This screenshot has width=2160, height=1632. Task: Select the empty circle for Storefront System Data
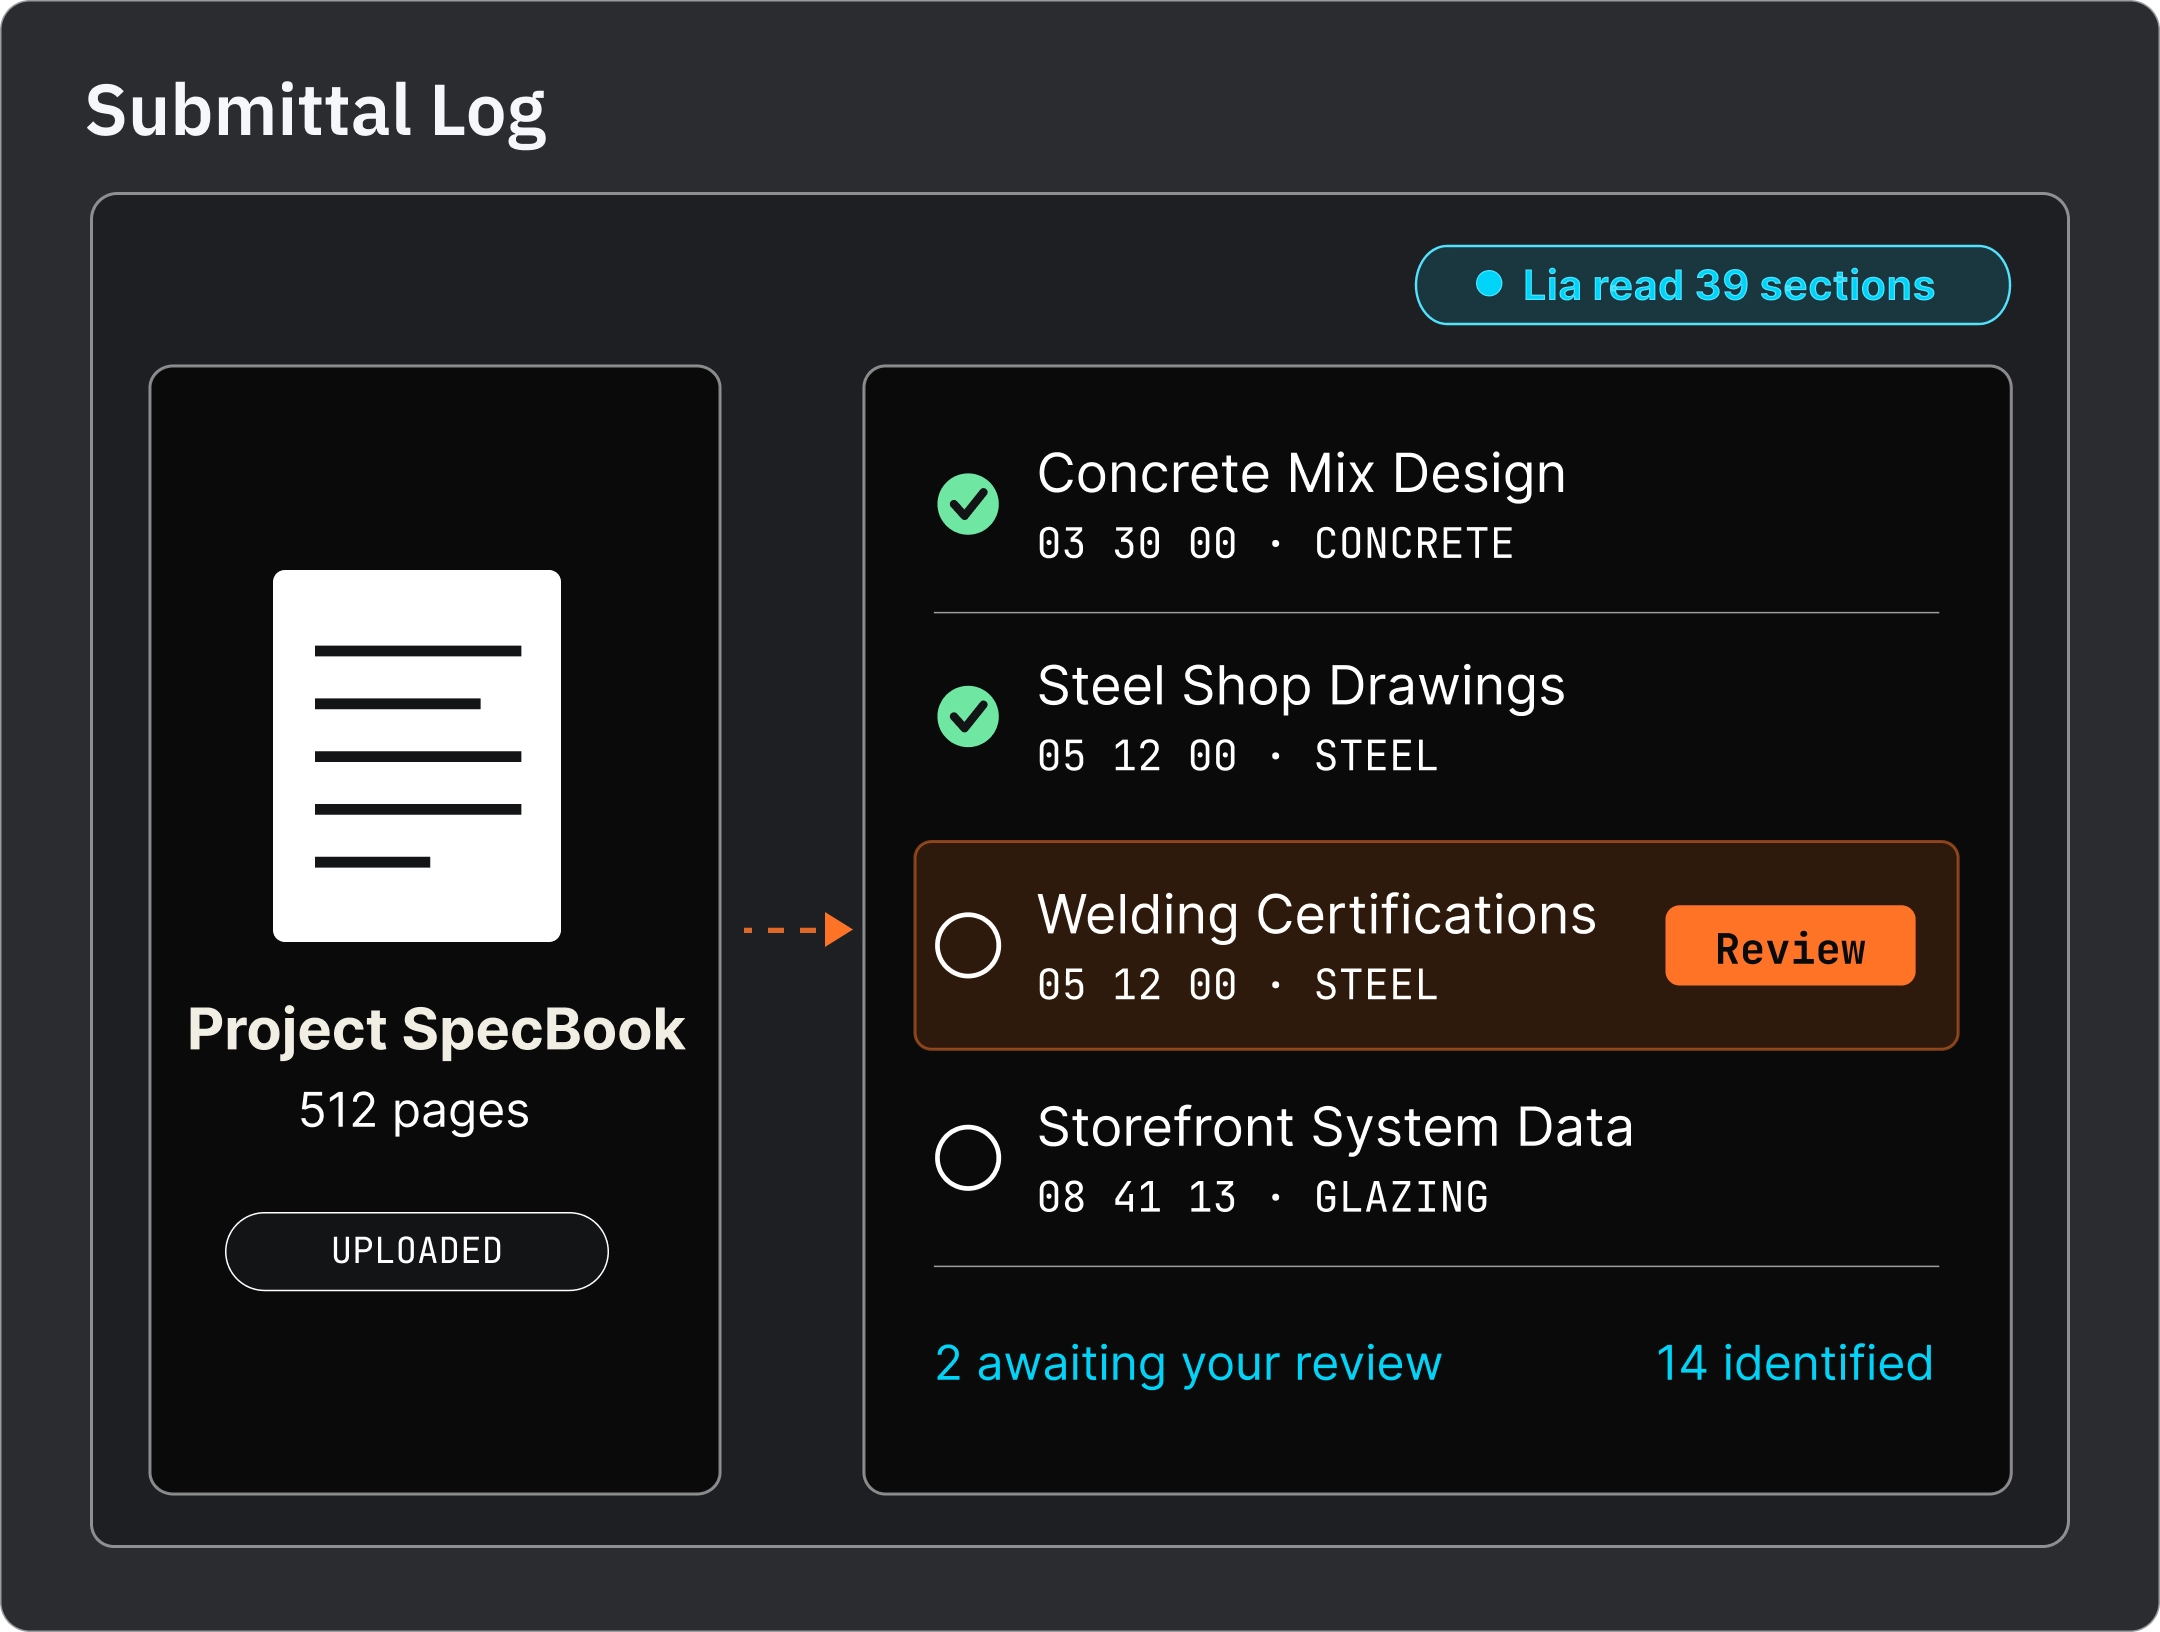(968, 1157)
